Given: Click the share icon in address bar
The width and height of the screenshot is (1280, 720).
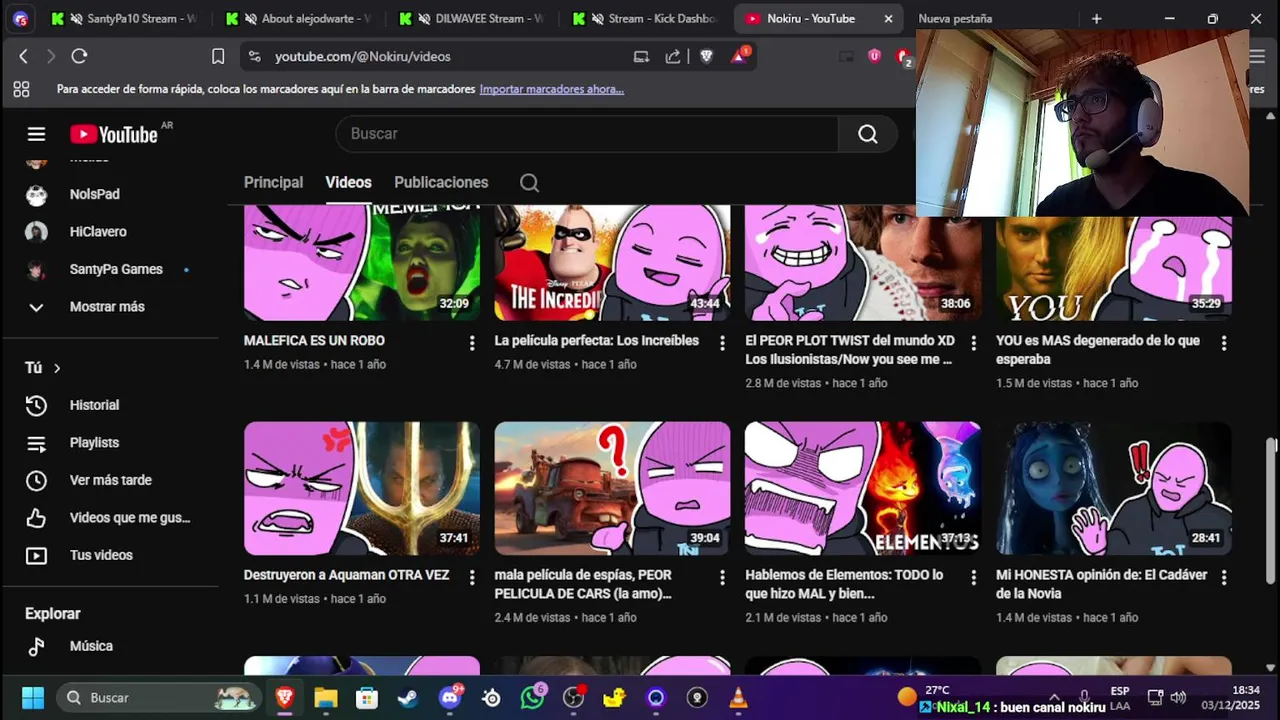Looking at the screenshot, I should pyautogui.click(x=673, y=57).
